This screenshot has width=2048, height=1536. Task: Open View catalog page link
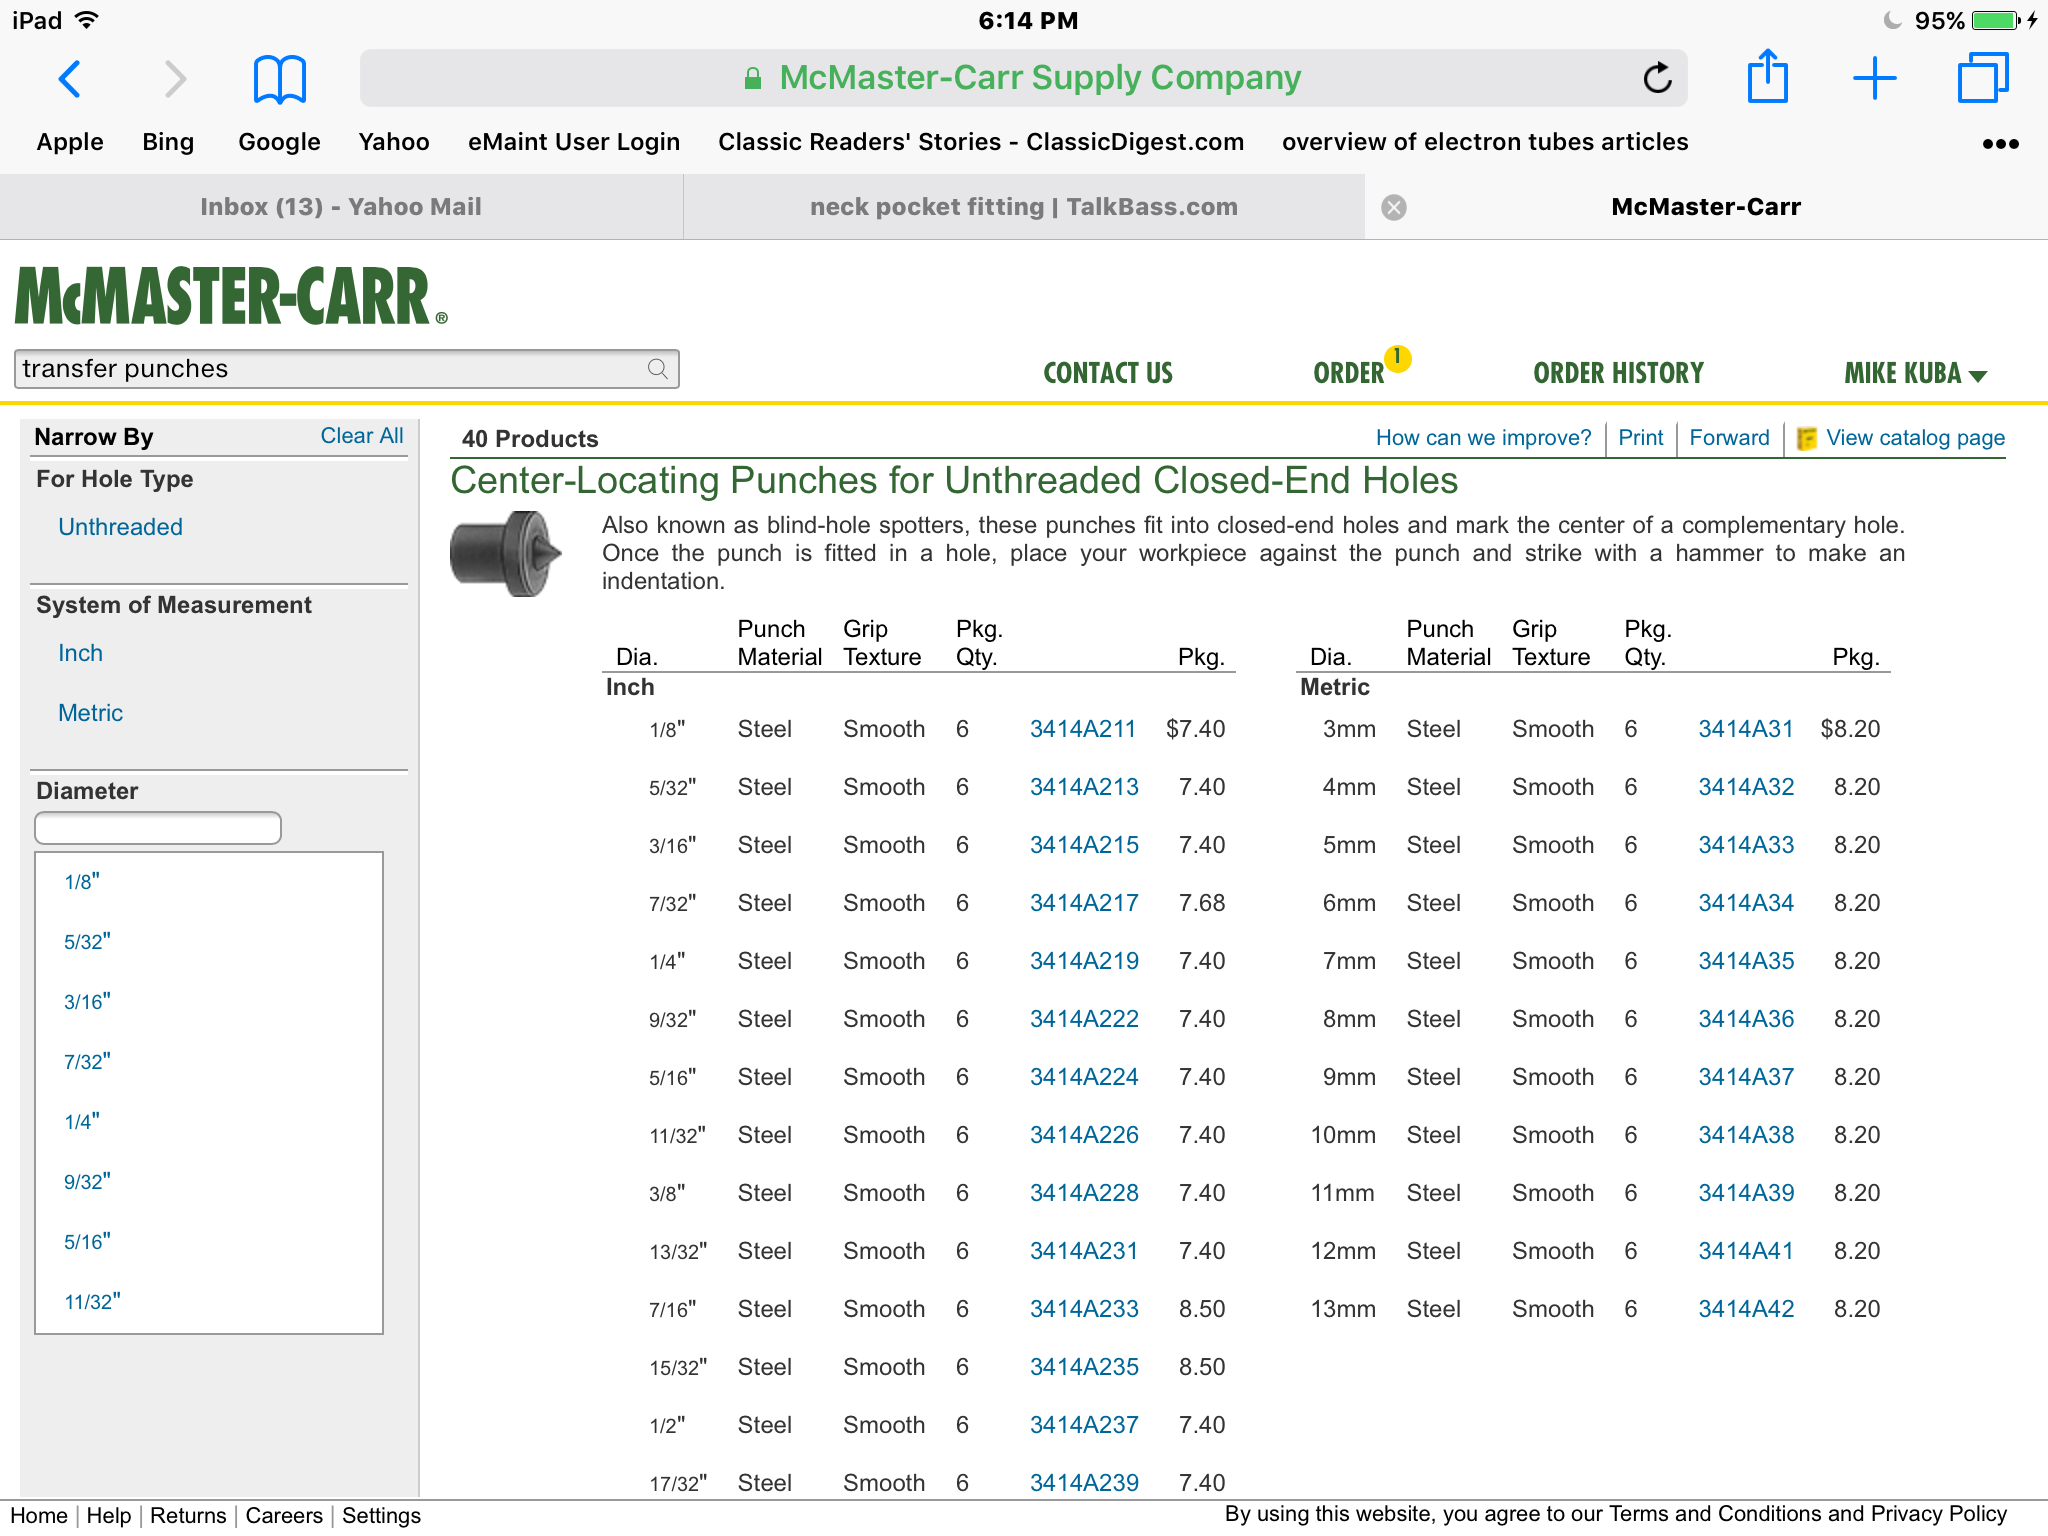(1915, 438)
